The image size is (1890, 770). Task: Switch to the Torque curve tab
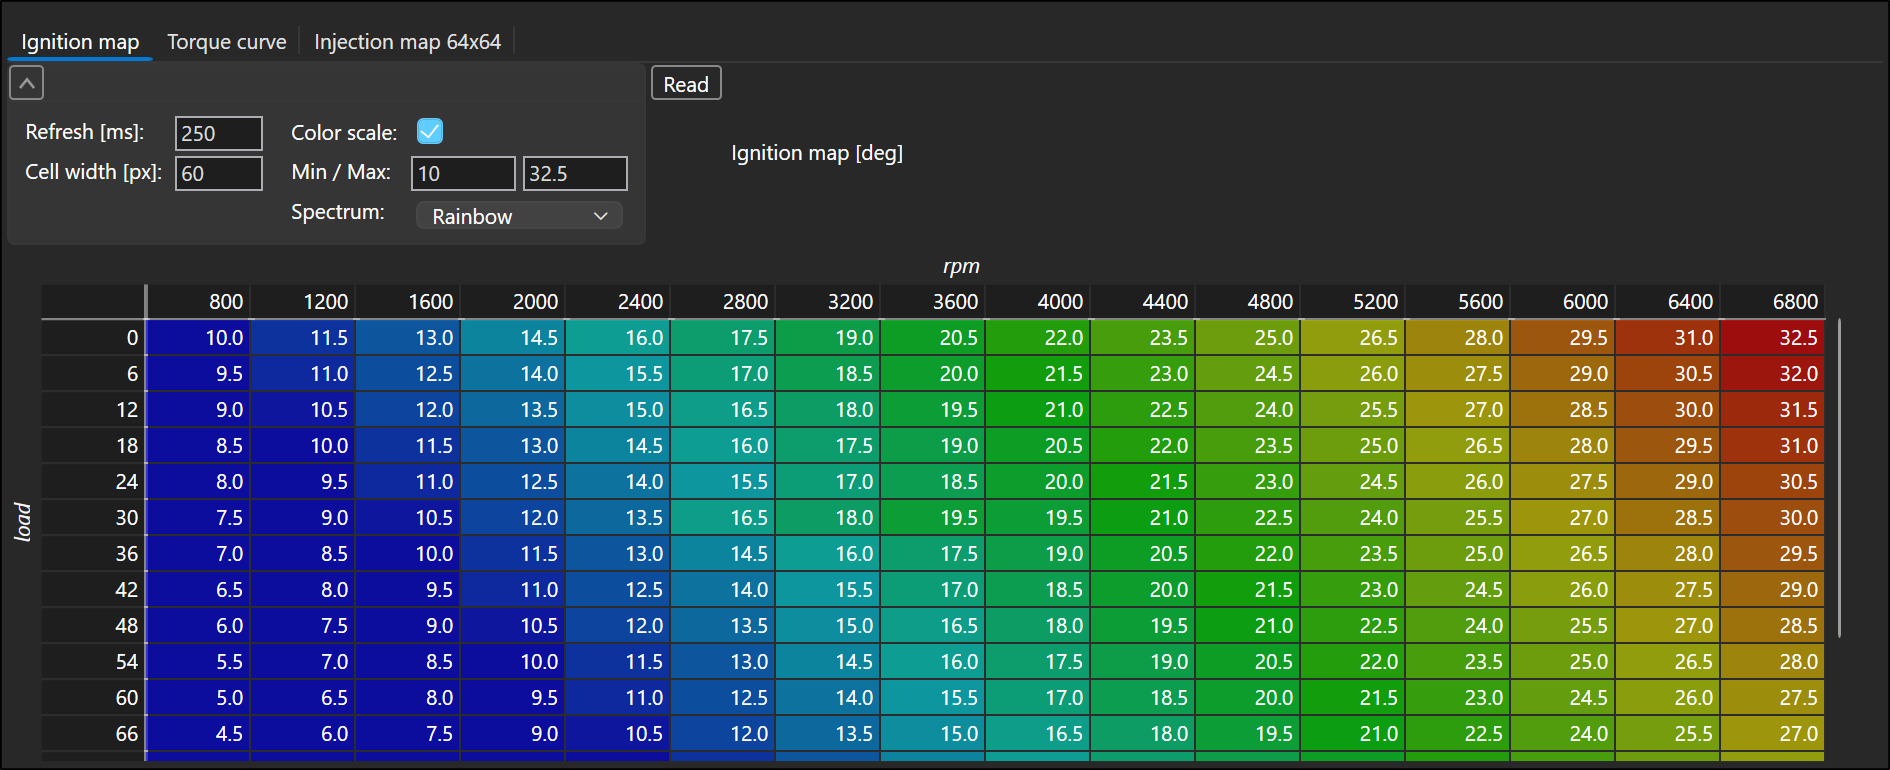point(227,42)
